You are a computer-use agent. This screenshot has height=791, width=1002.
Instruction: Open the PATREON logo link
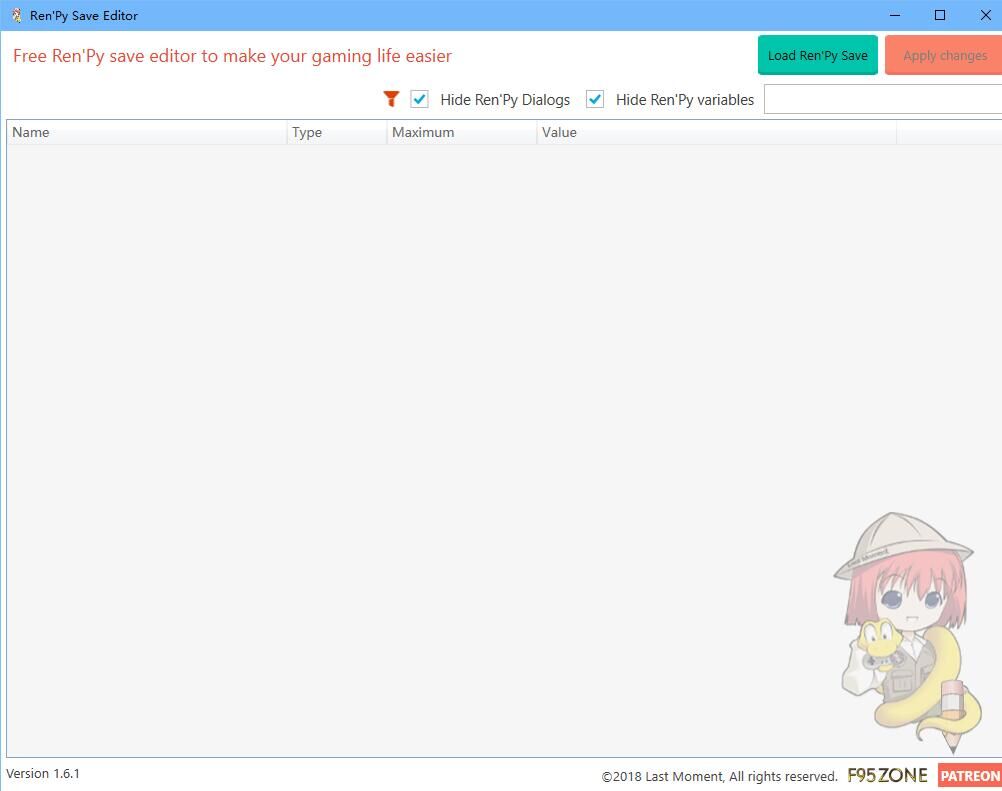coord(969,775)
